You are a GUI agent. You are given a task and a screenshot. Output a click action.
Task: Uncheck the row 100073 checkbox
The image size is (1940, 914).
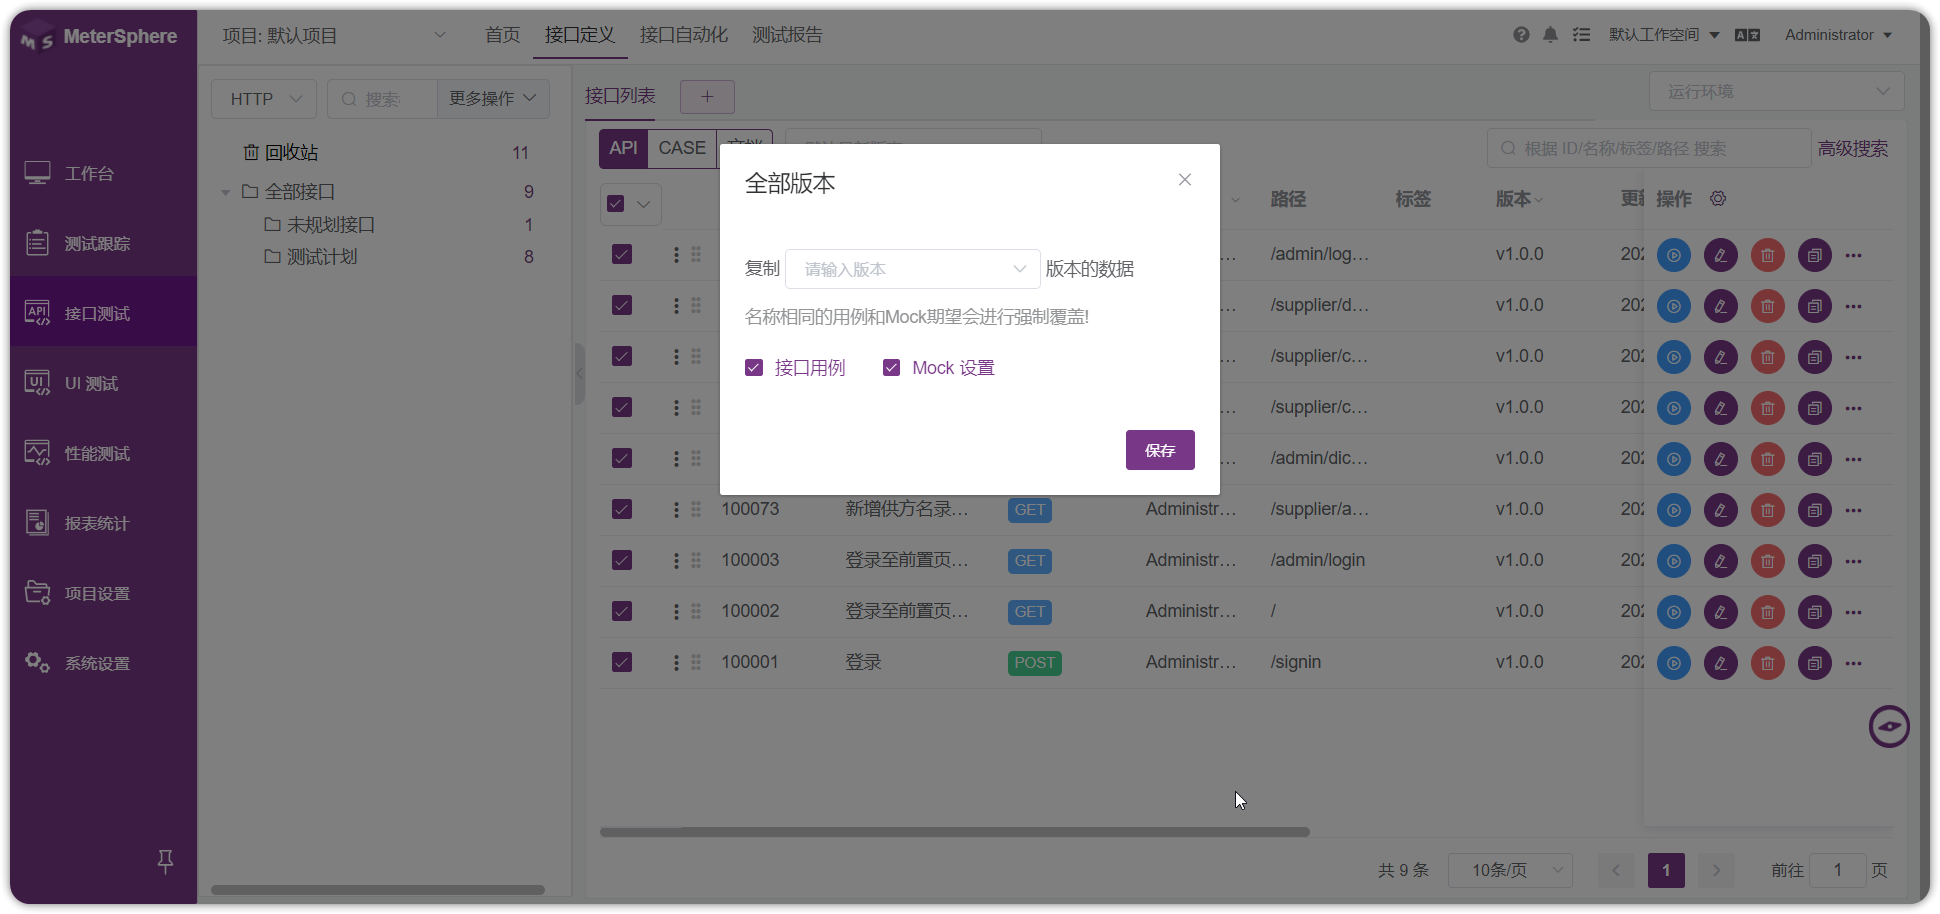coord(622,509)
